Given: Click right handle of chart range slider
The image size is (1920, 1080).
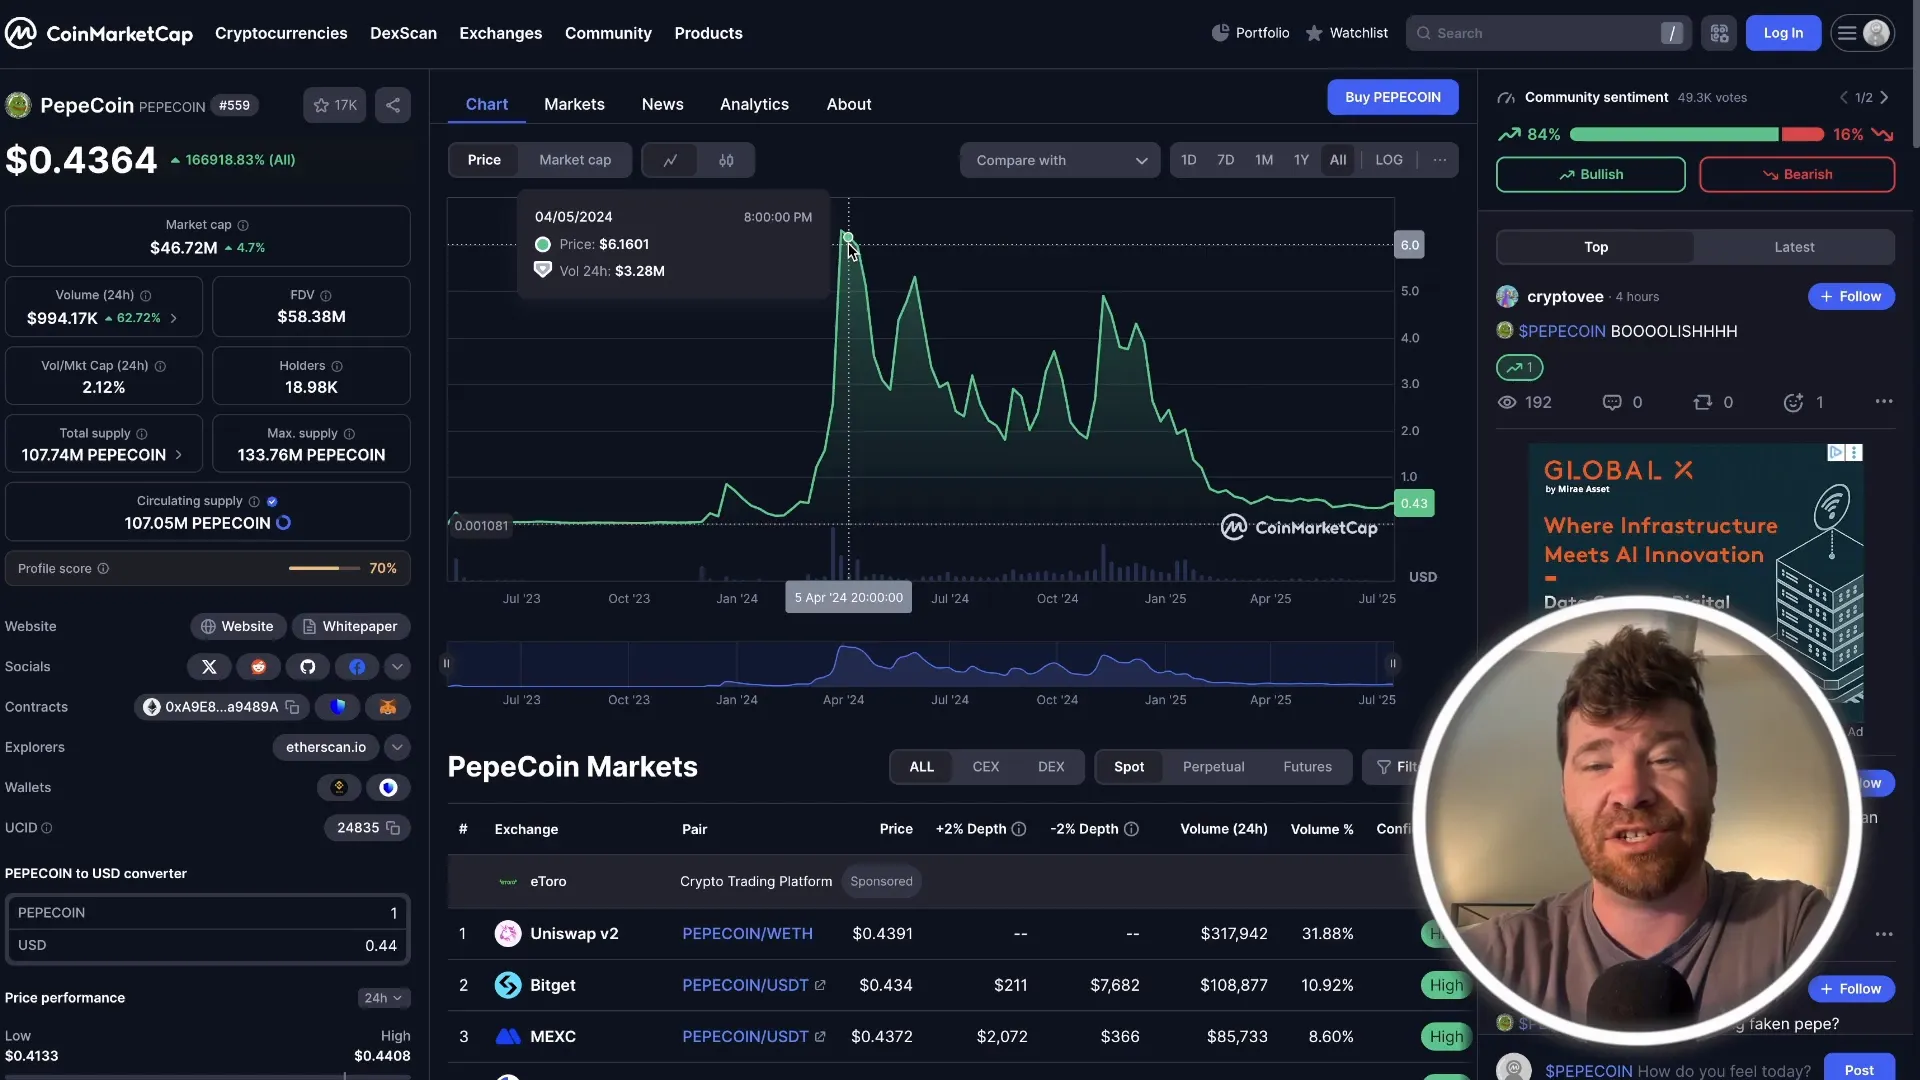Looking at the screenshot, I should [x=1392, y=664].
